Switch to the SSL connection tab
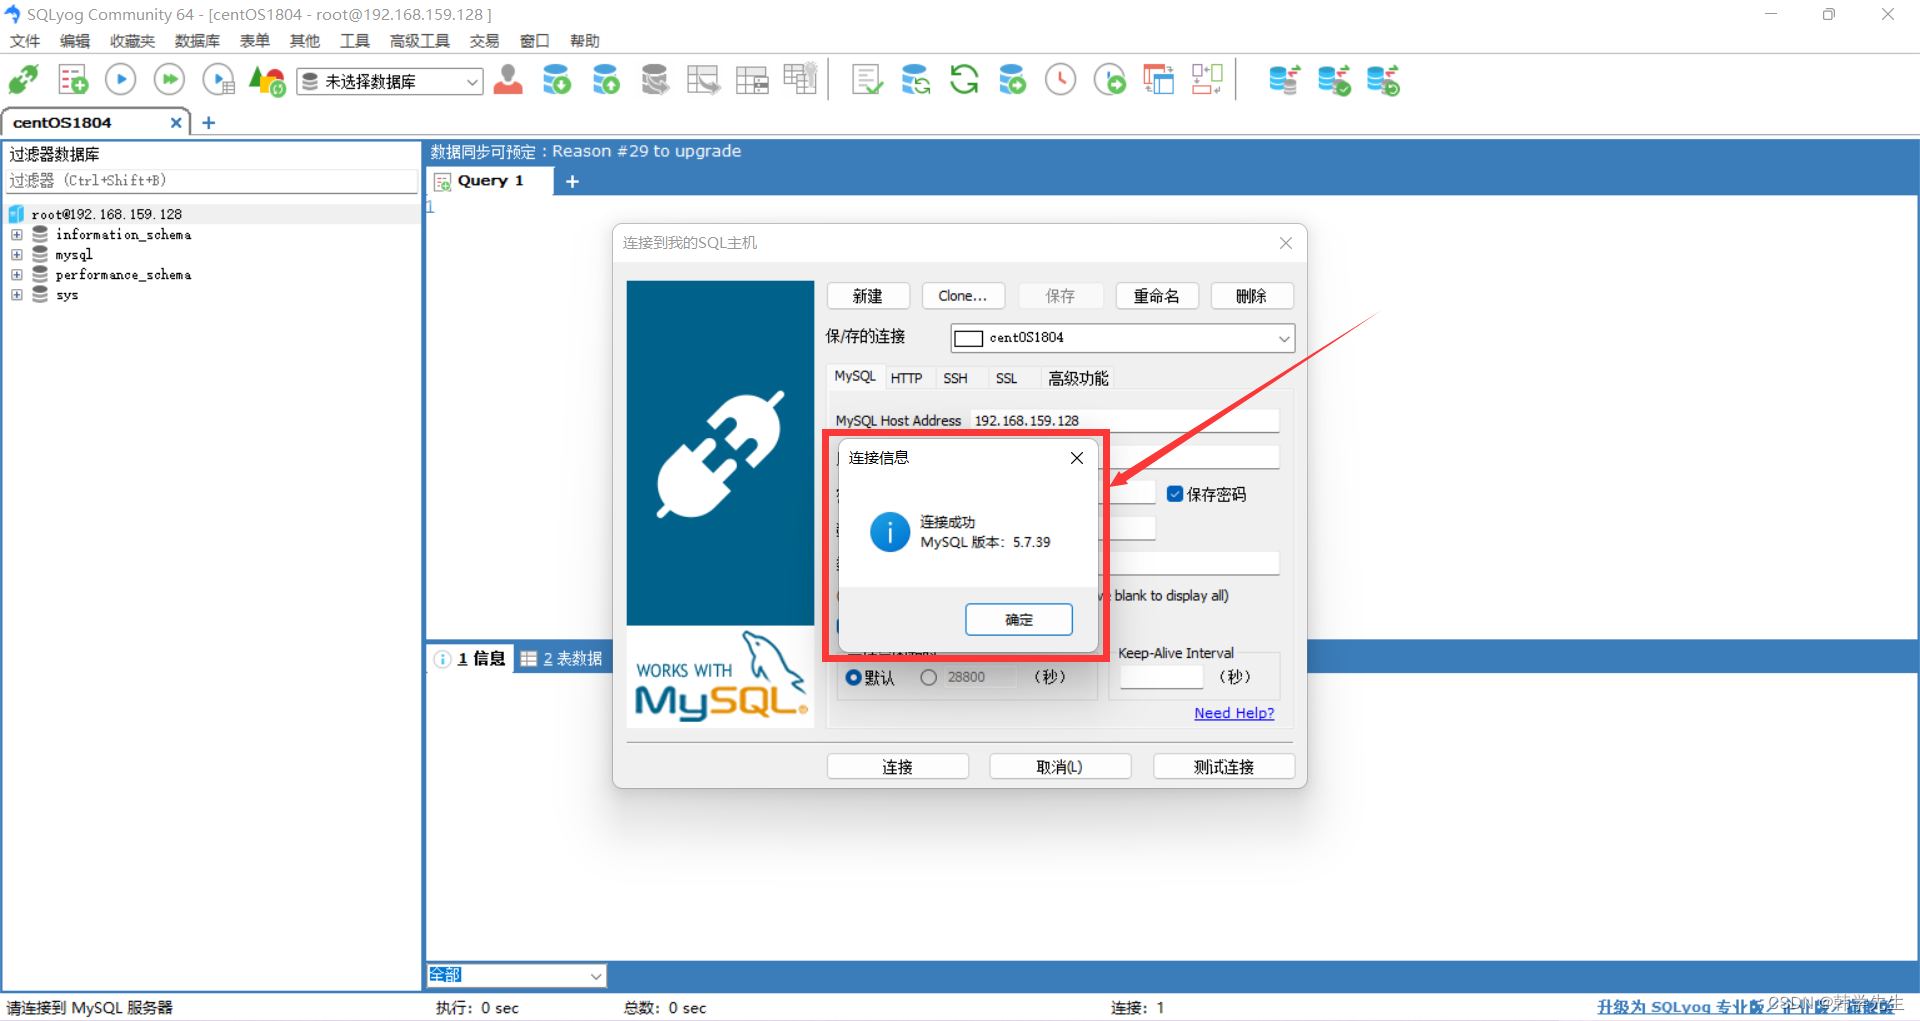Screen dimensions: 1920x1021 (1006, 378)
